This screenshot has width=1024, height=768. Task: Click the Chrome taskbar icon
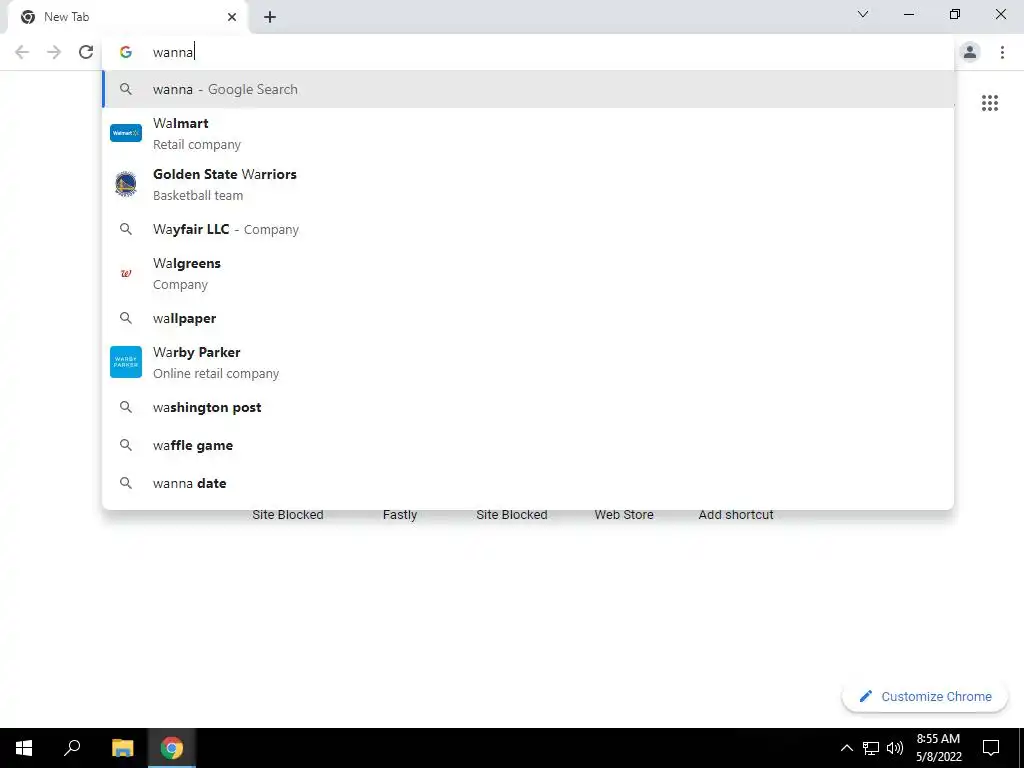[x=172, y=748]
